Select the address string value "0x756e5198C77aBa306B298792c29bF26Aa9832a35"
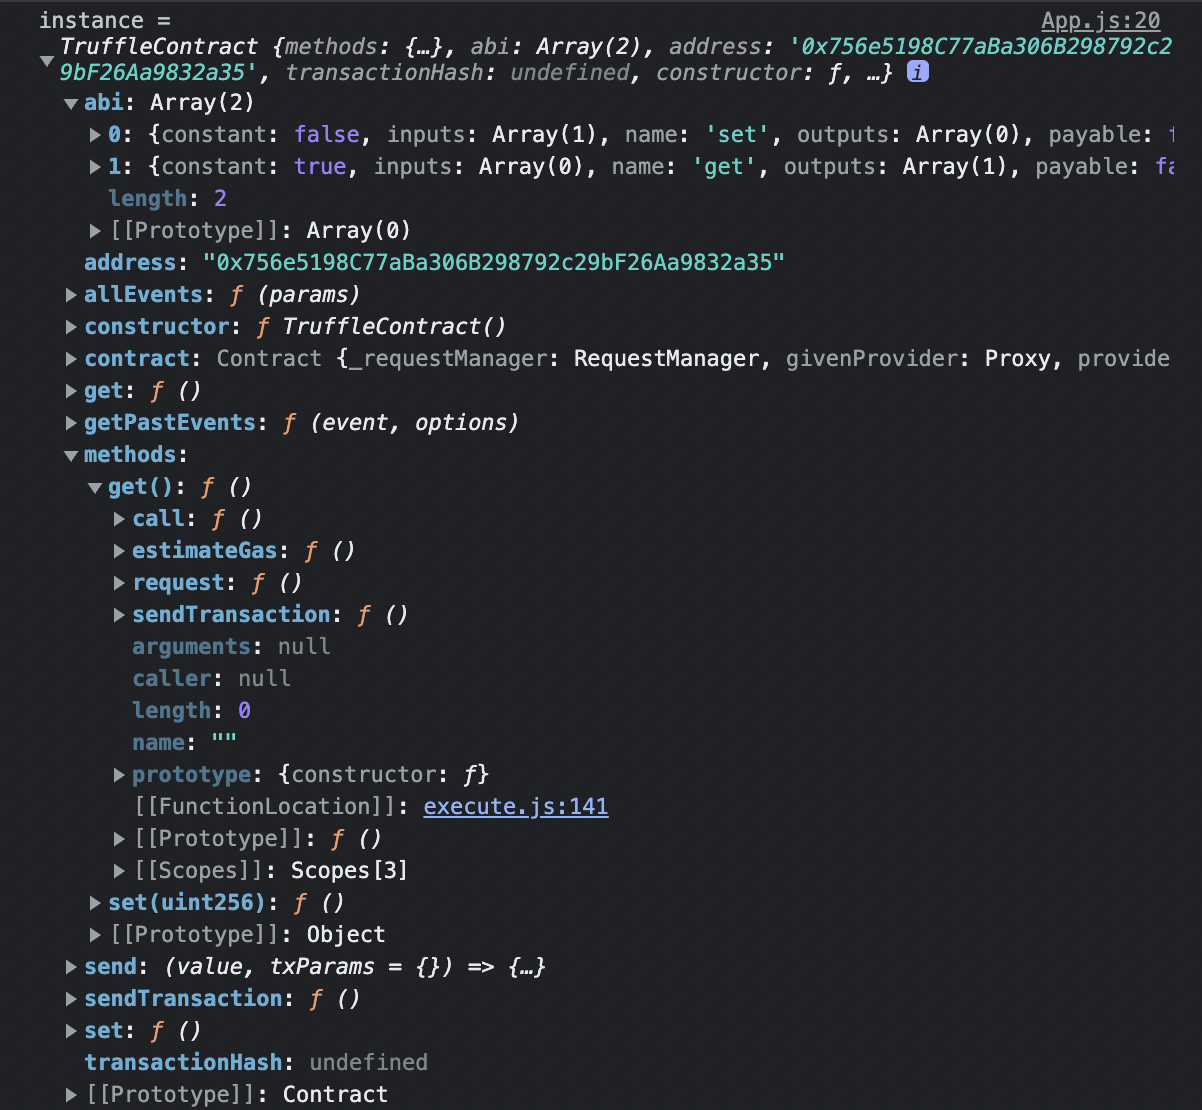The image size is (1202, 1110). 494,262
